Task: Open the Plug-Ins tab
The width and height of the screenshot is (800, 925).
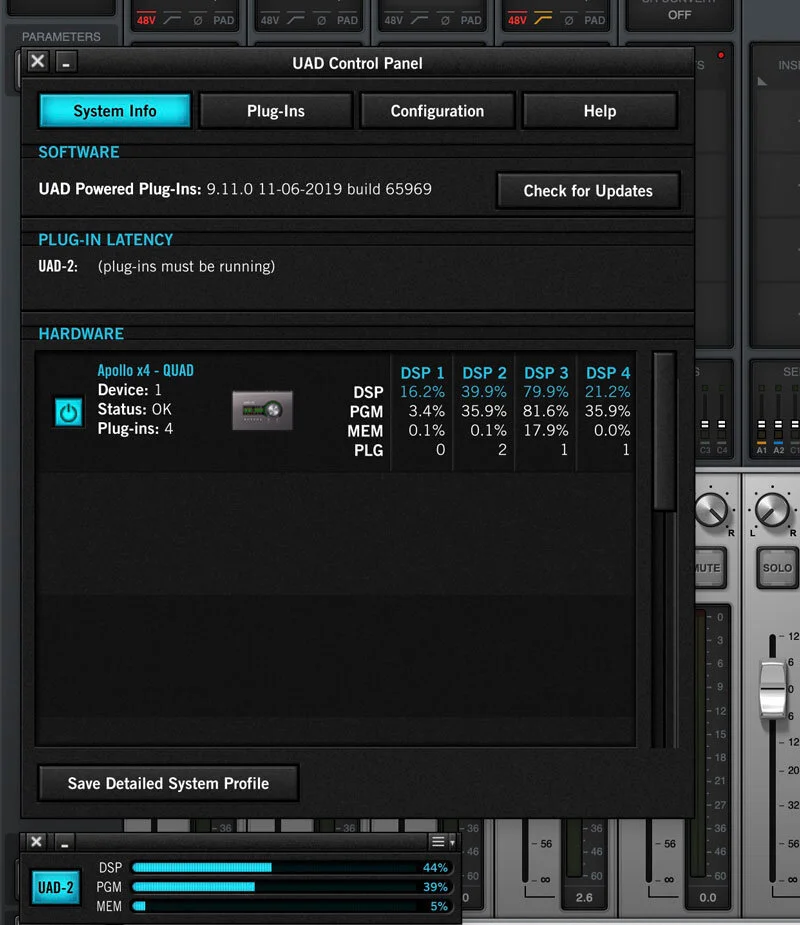Action: 276,111
